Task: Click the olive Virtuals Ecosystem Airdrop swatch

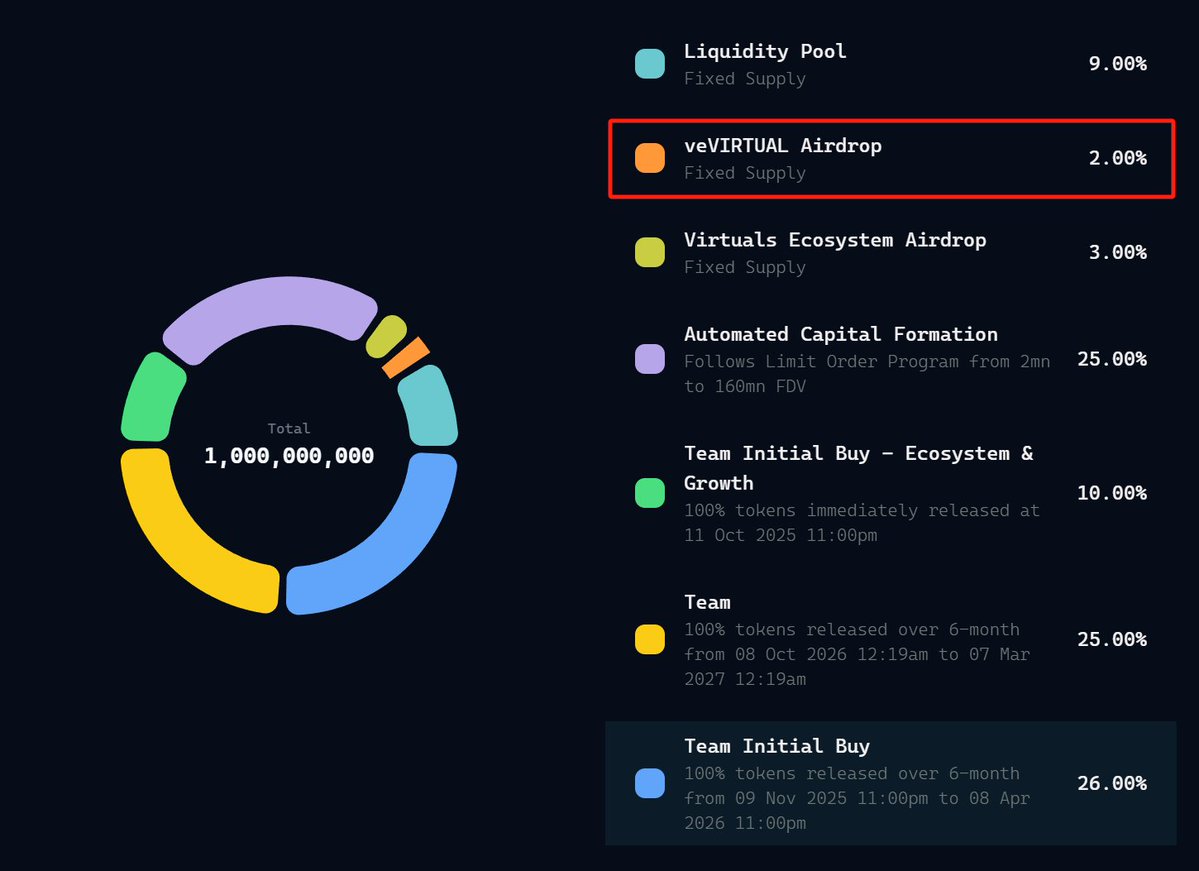Action: pyautogui.click(x=650, y=252)
